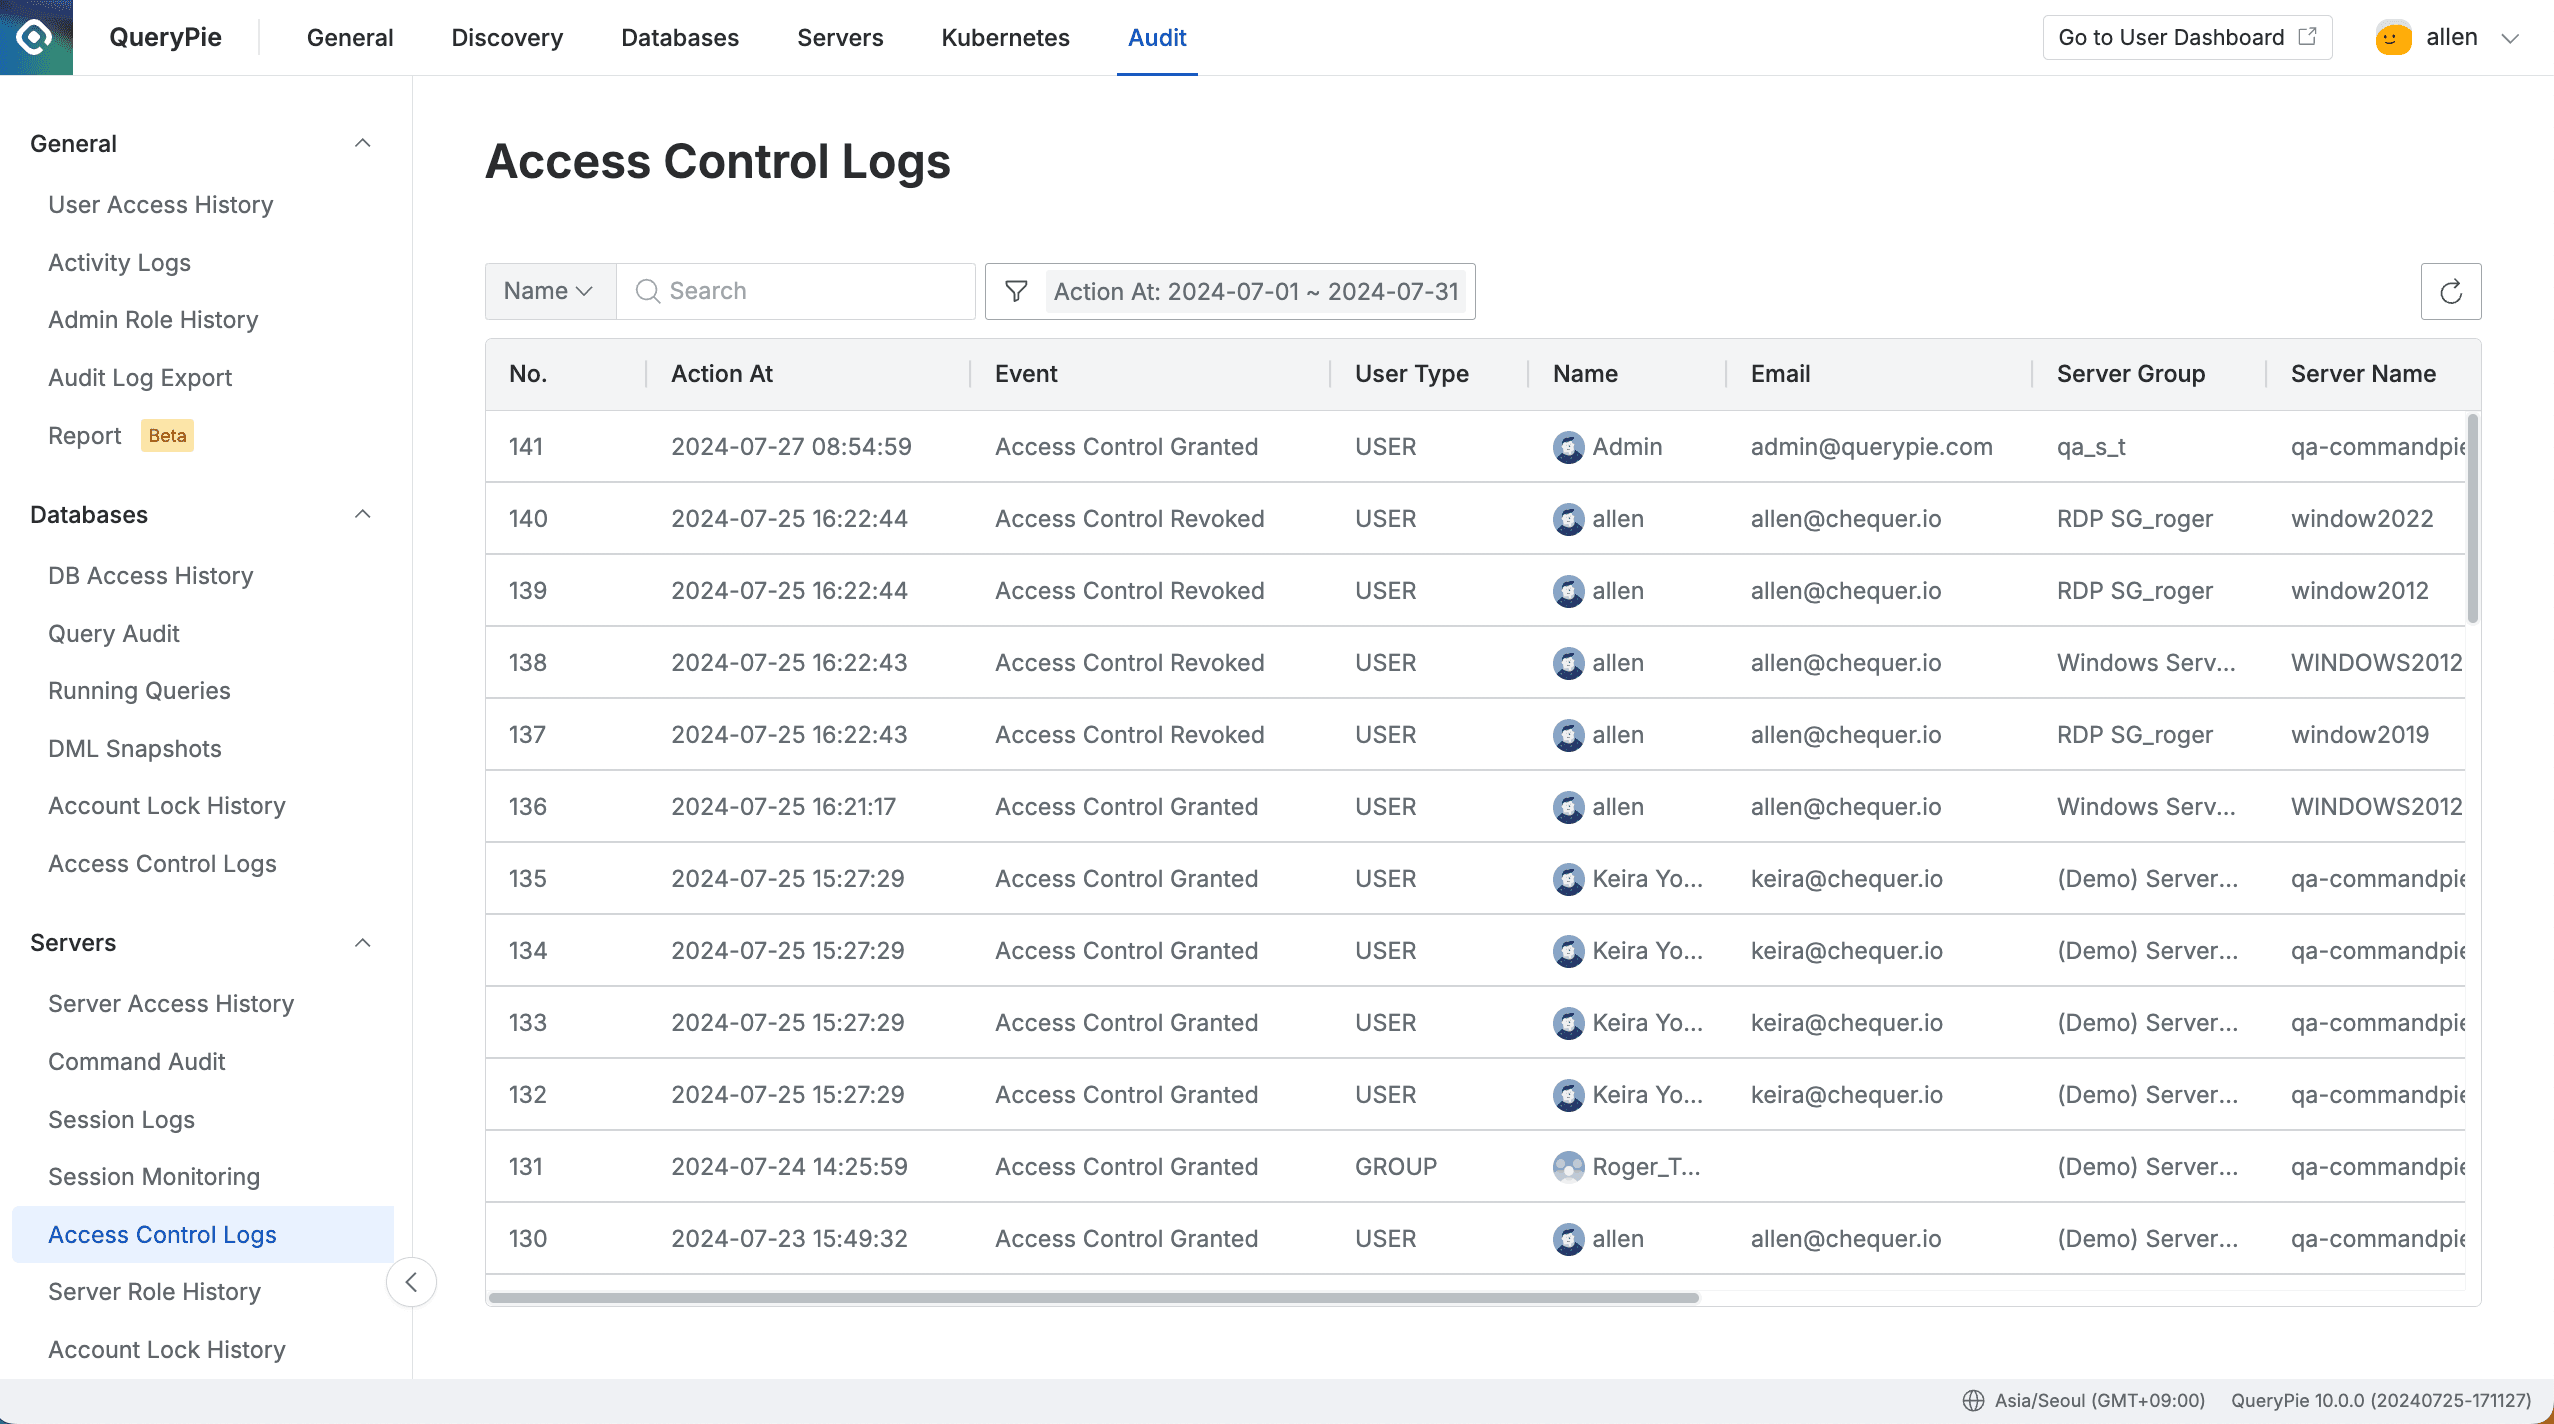Click Go to User Dashboard
Image resolution: width=2554 pixels, height=1424 pixels.
[x=2170, y=37]
